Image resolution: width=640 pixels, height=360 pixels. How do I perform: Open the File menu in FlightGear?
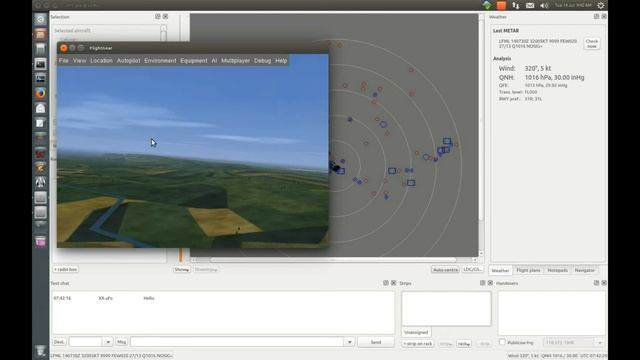64,60
